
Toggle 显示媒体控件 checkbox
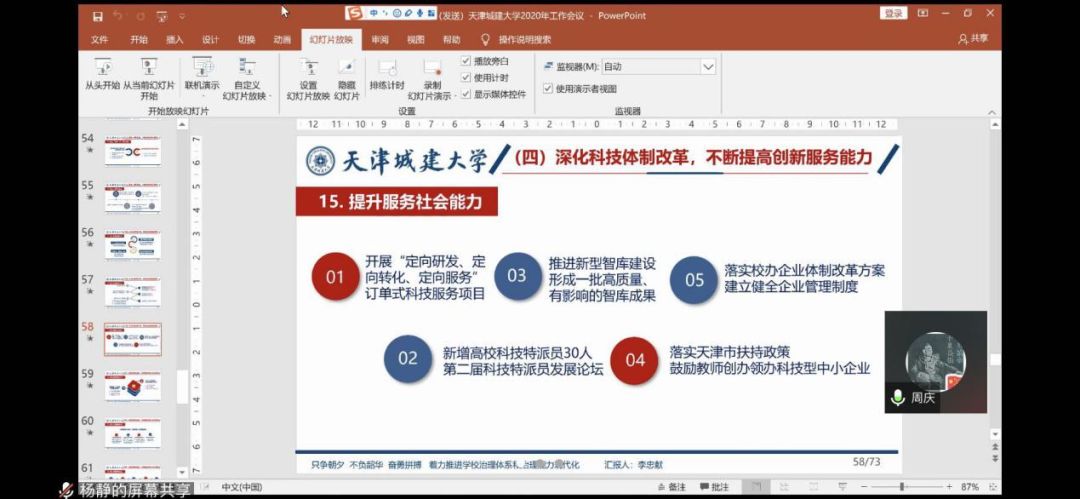click(x=466, y=94)
